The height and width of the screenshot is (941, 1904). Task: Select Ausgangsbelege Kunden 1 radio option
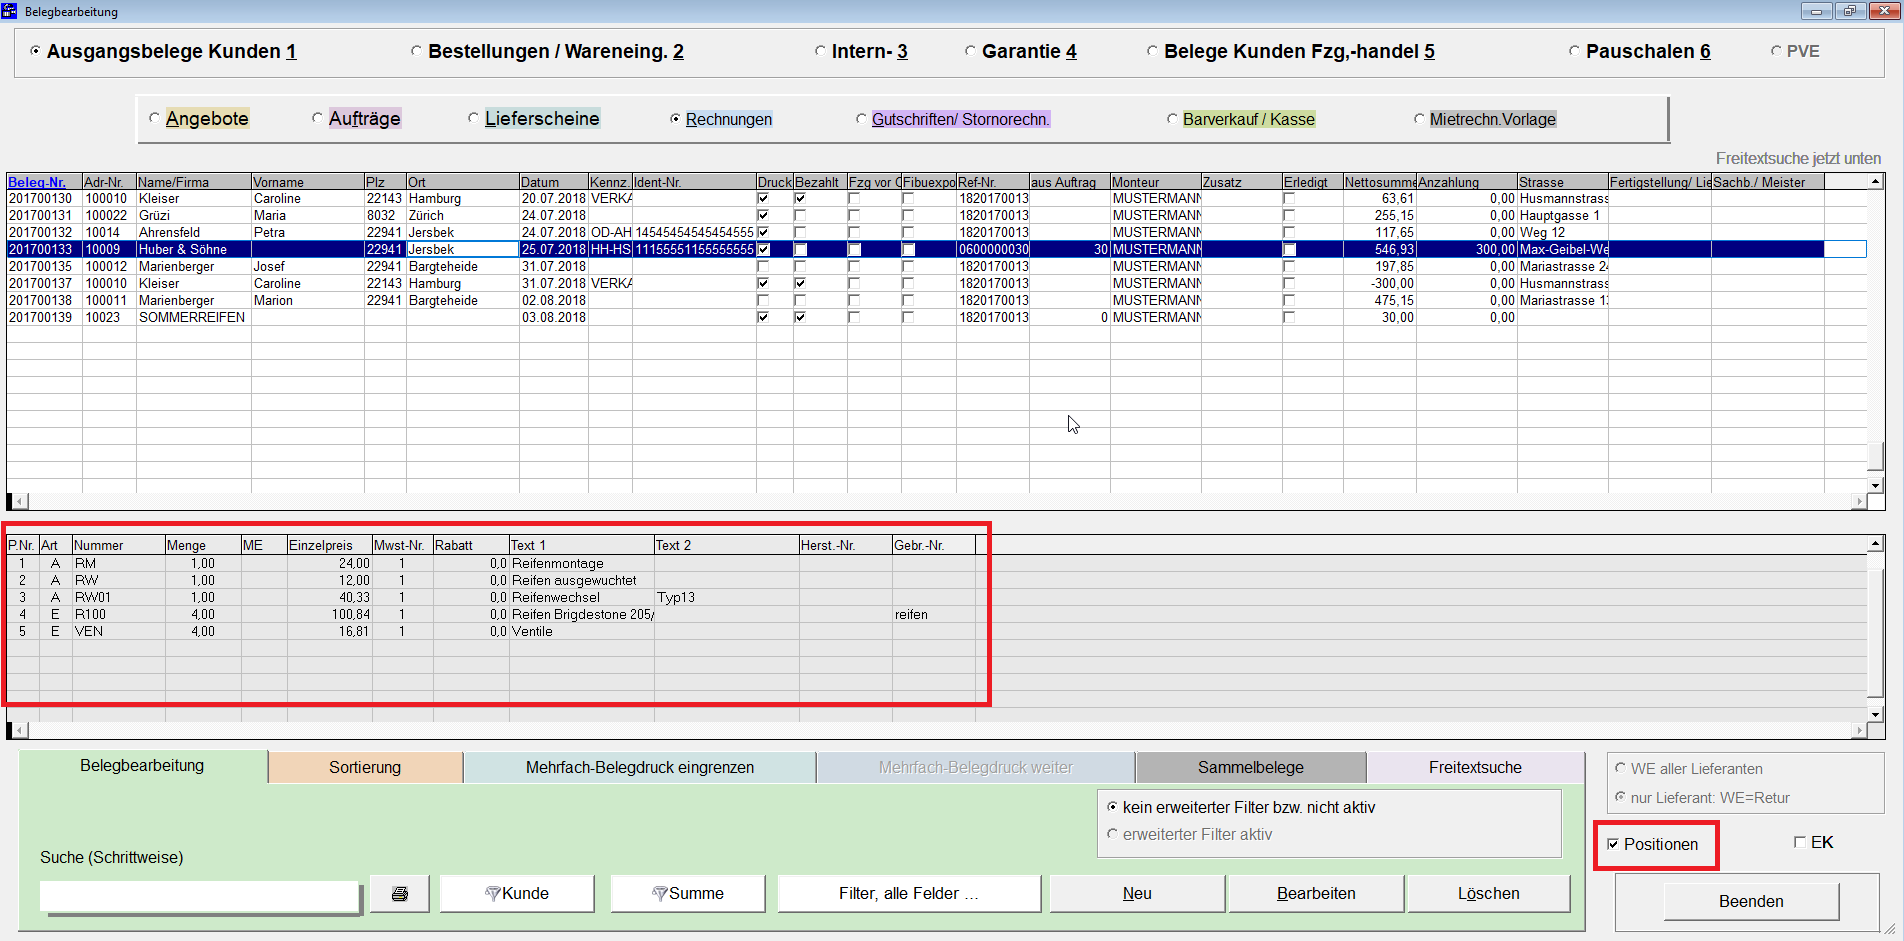tap(163, 51)
